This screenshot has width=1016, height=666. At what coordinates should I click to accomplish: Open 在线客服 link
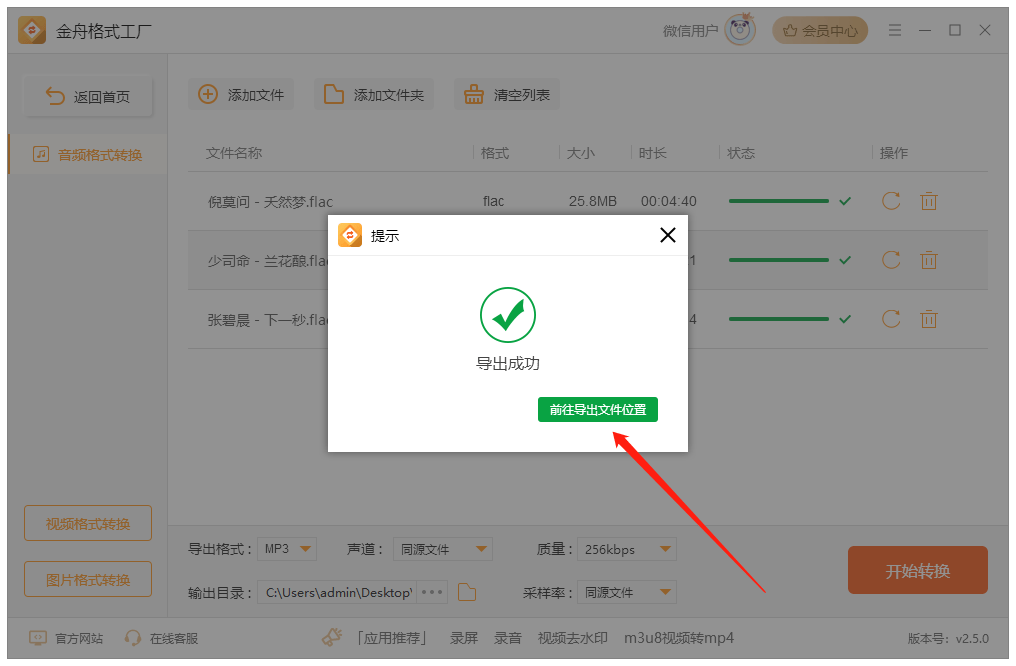tap(161, 638)
